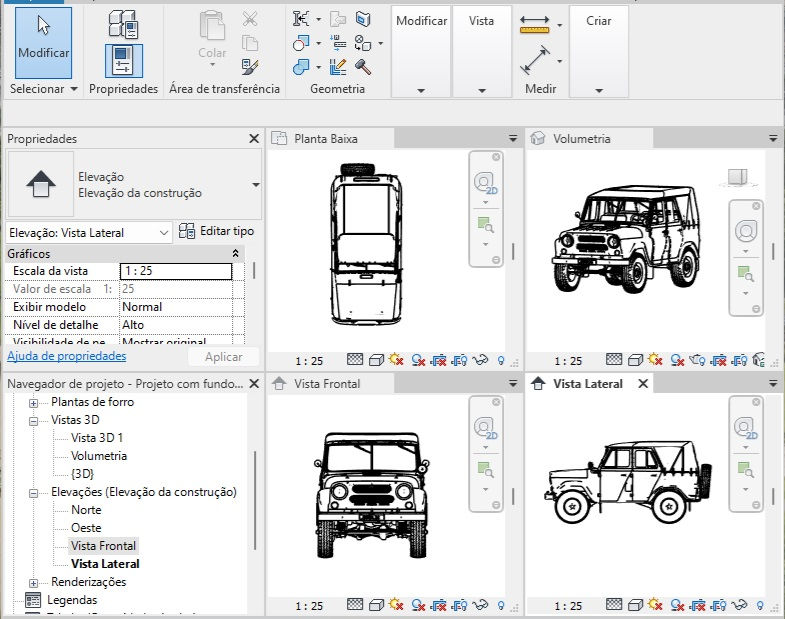
Task: Expand the Renderizações node
Action: (x=33, y=583)
